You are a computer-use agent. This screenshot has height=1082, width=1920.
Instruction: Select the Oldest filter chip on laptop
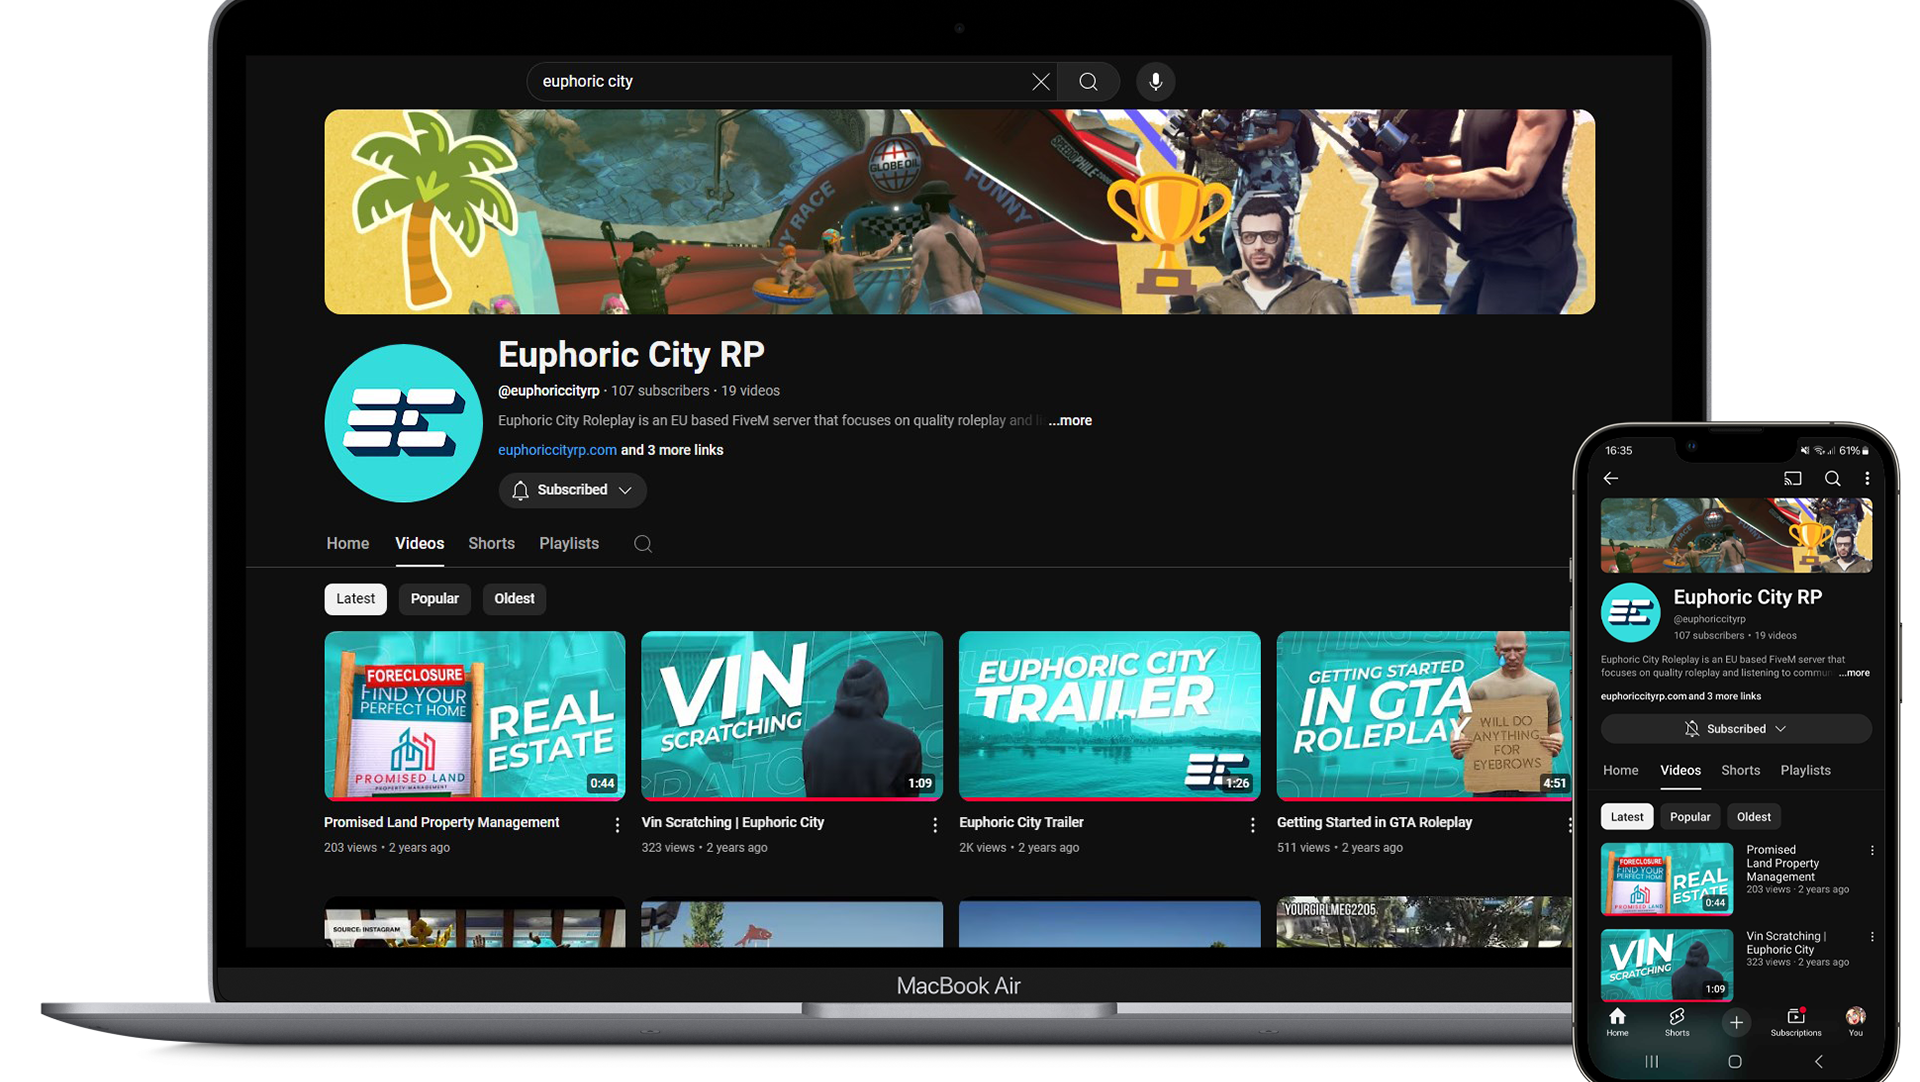pyautogui.click(x=514, y=599)
